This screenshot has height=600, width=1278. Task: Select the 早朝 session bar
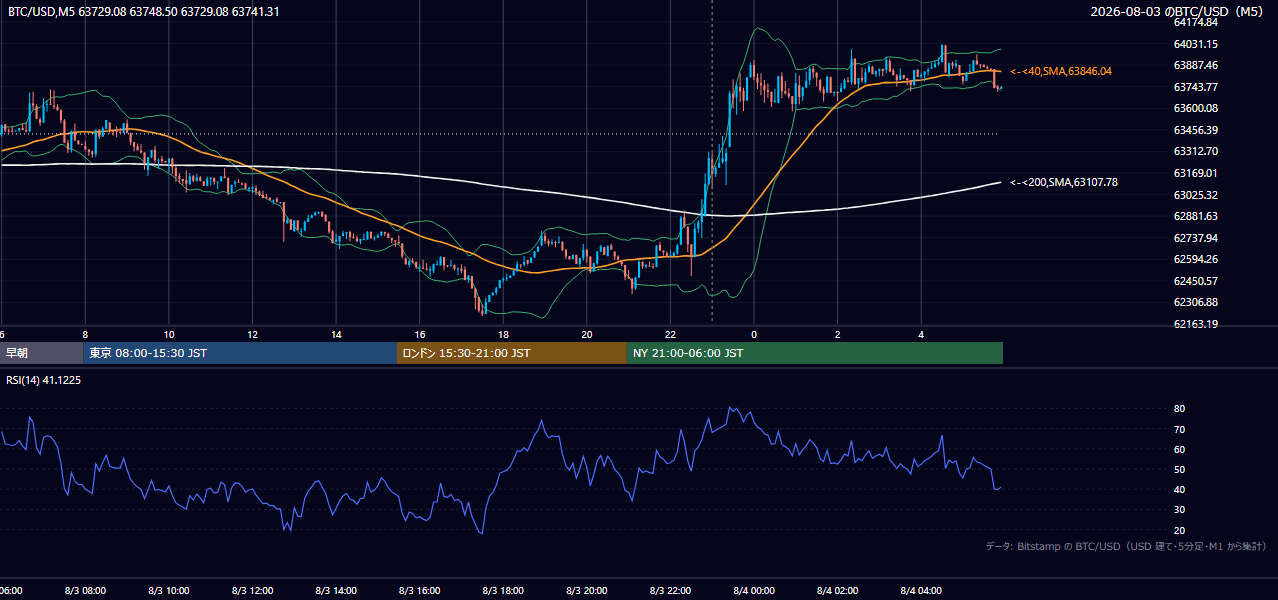41,353
